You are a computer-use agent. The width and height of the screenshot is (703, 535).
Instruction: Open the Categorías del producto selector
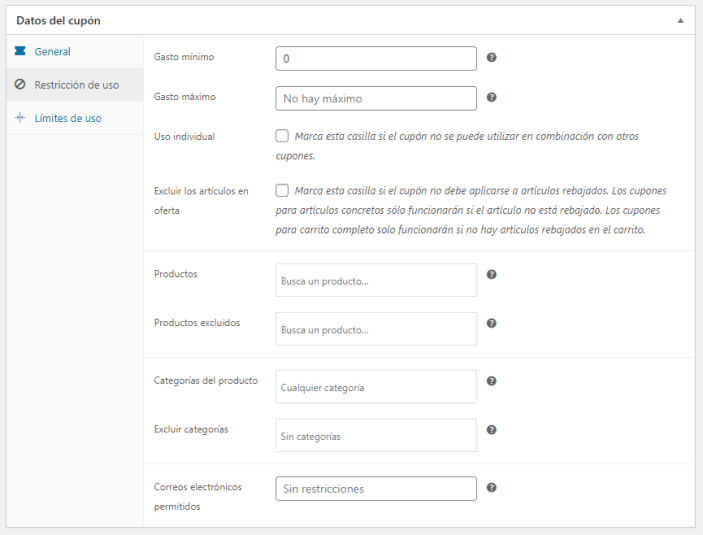click(376, 387)
